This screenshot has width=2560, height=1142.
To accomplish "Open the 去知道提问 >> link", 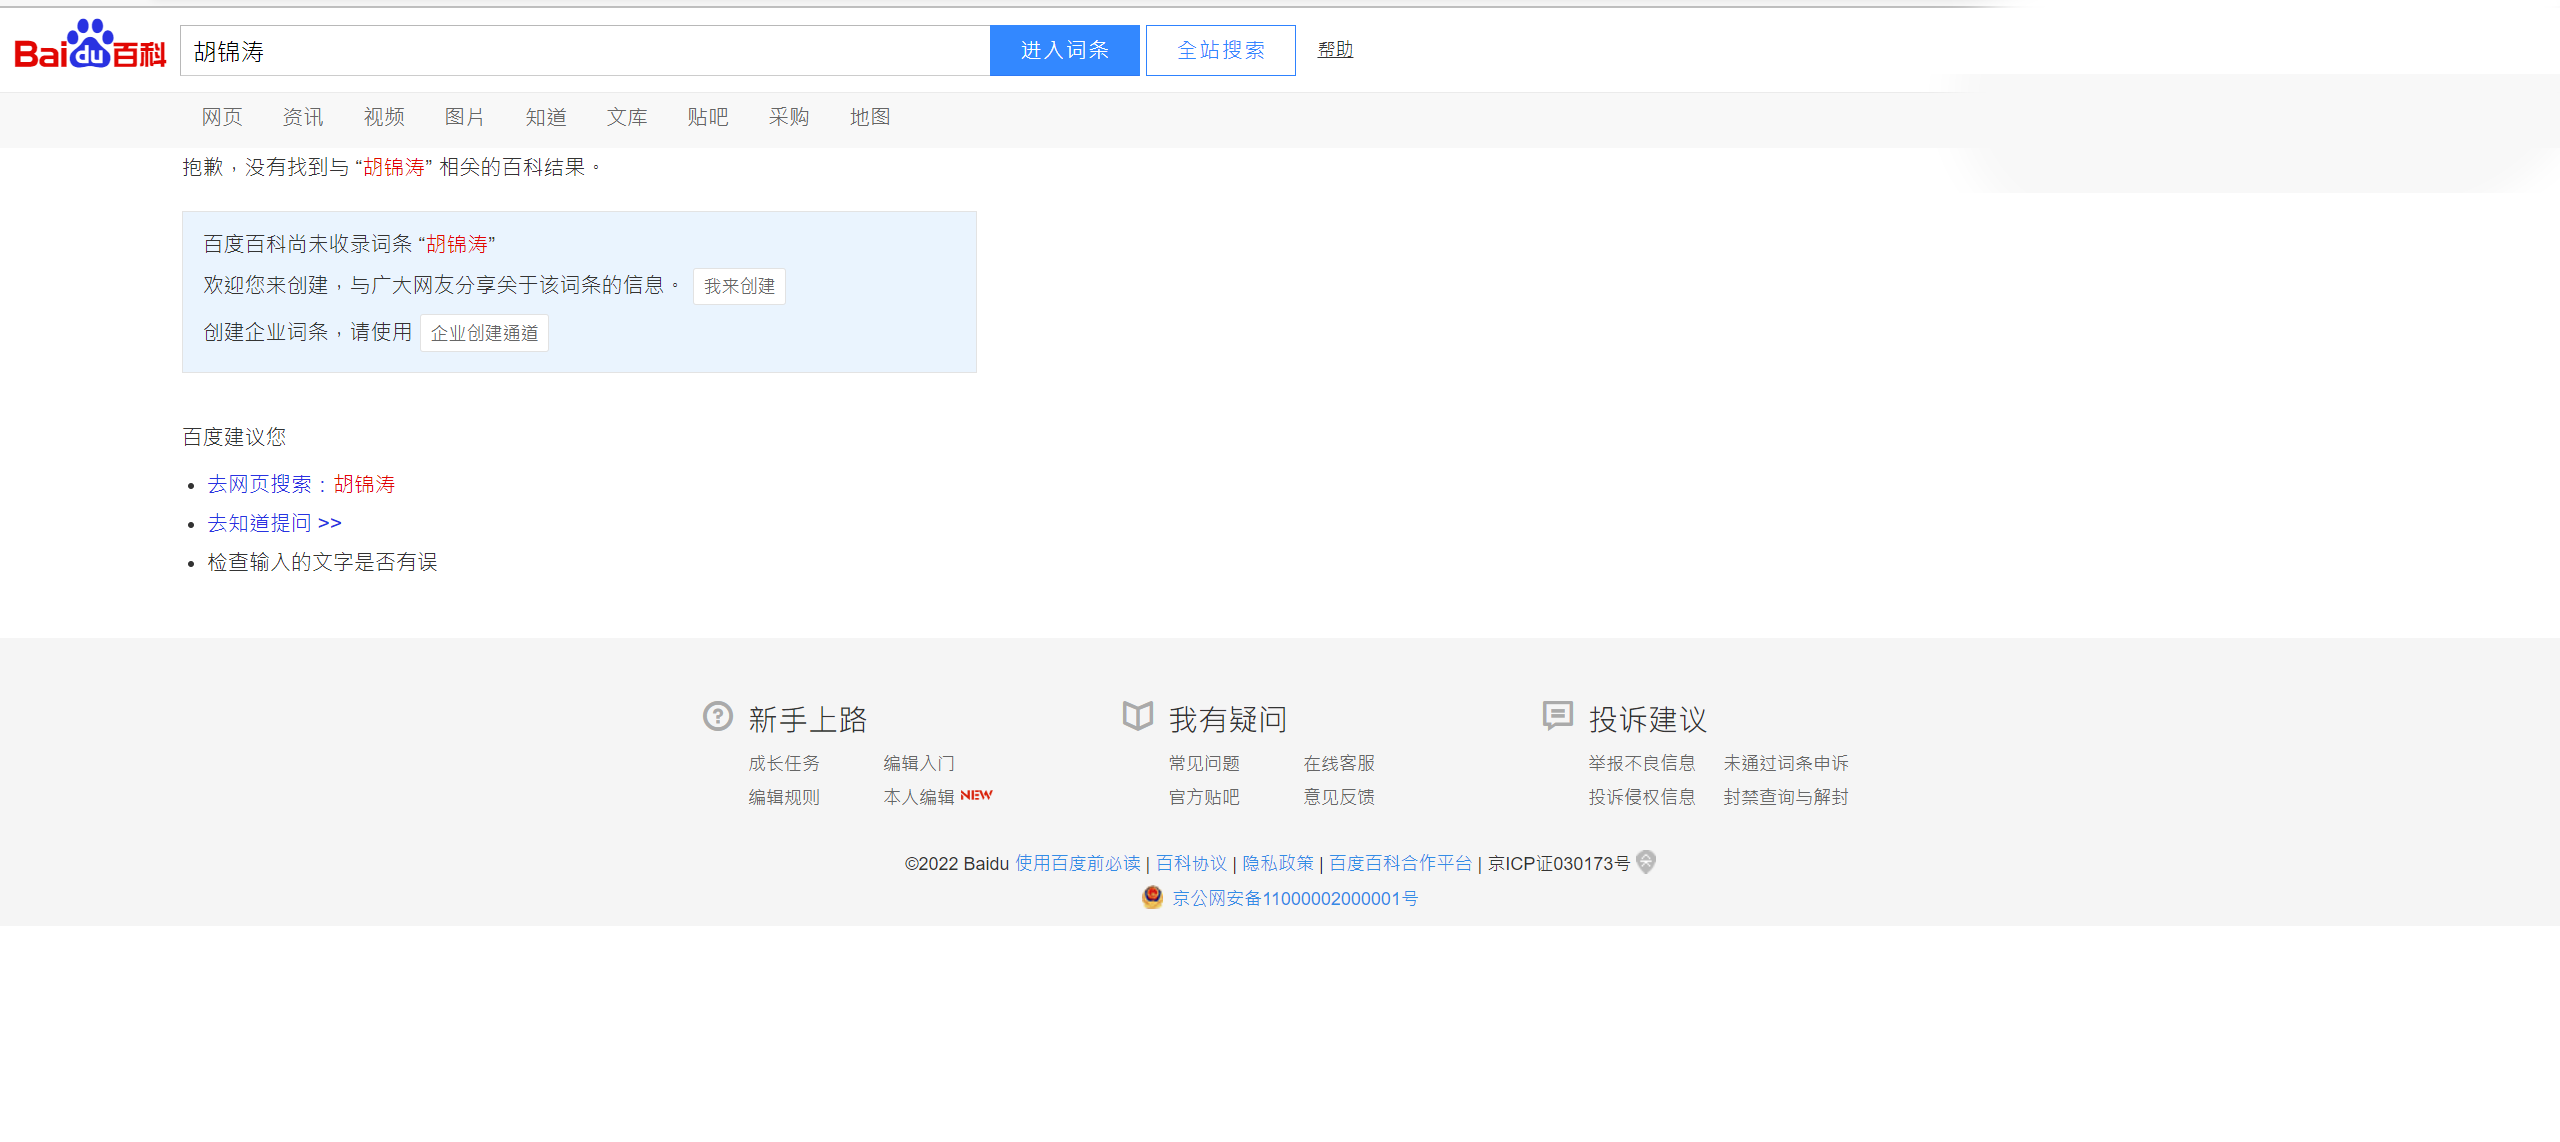I will click(x=275, y=523).
